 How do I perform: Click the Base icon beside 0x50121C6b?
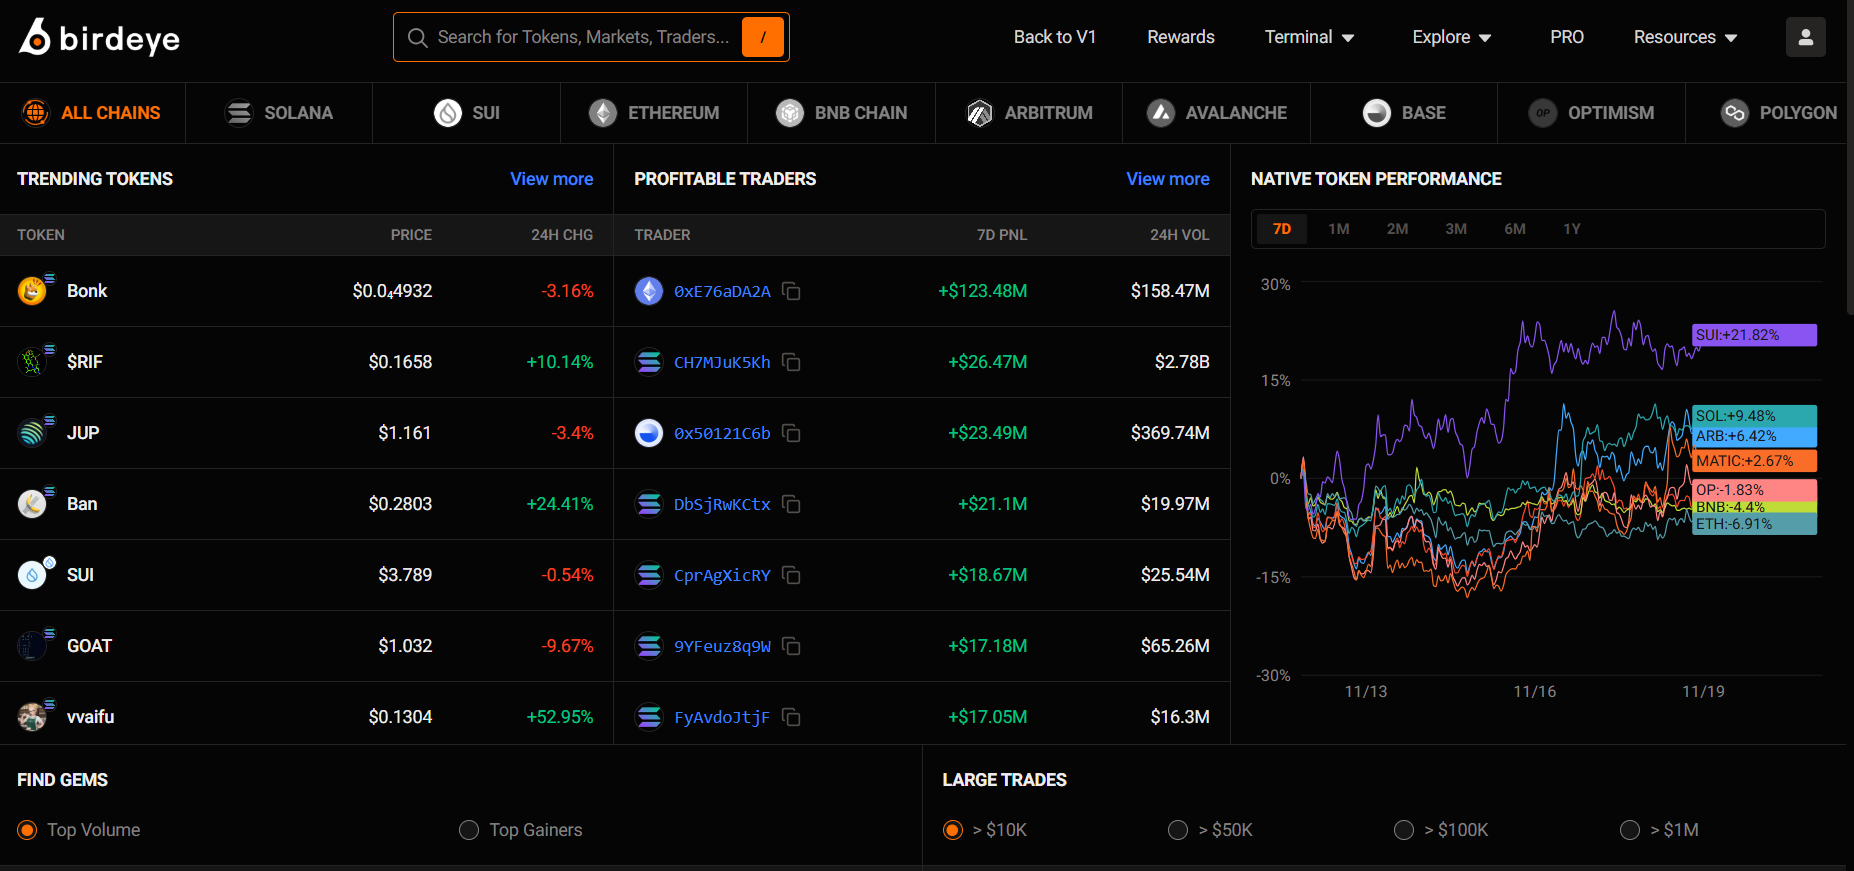649,433
